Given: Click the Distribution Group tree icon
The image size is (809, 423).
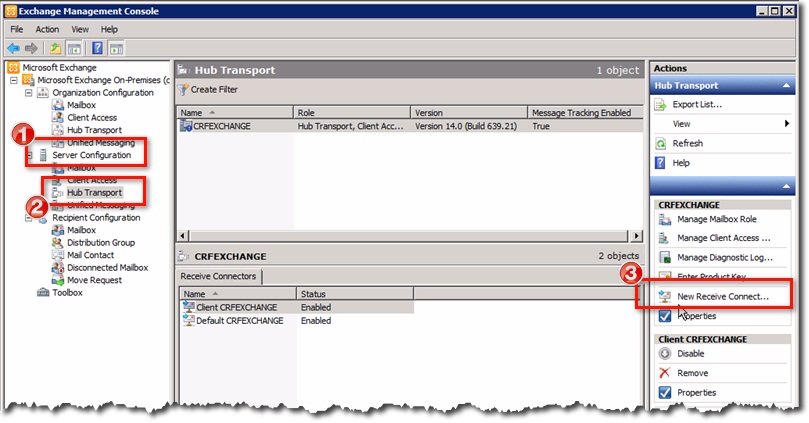Looking at the screenshot, I should 58,242.
